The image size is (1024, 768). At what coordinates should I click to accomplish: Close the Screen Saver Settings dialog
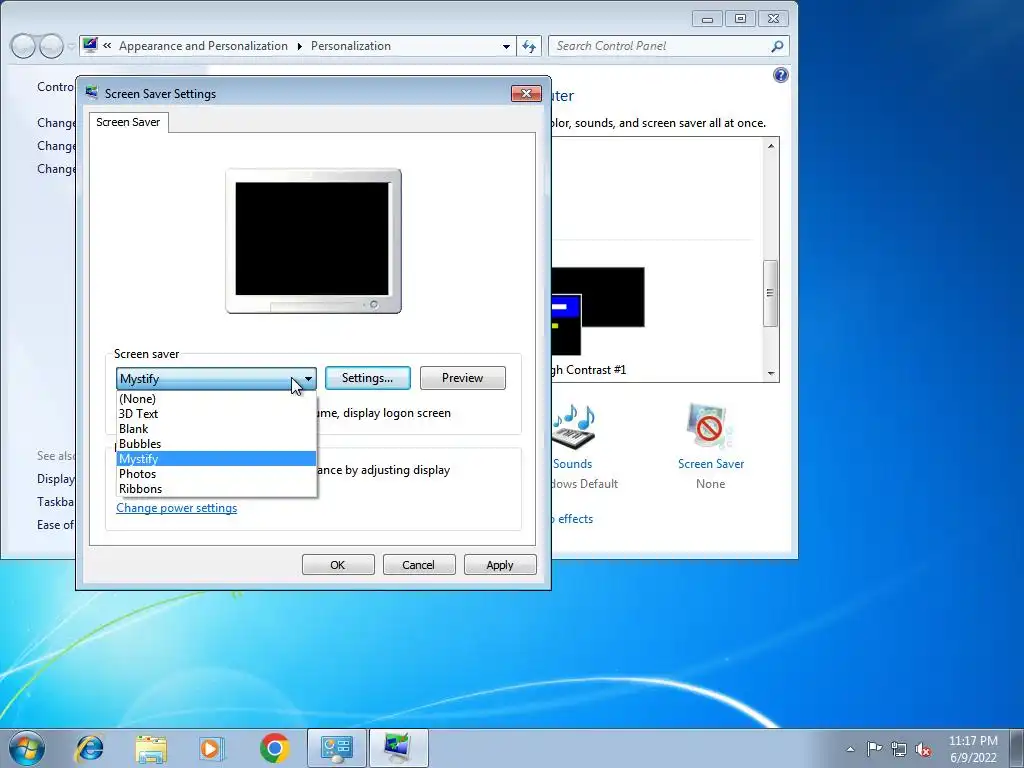click(x=526, y=93)
